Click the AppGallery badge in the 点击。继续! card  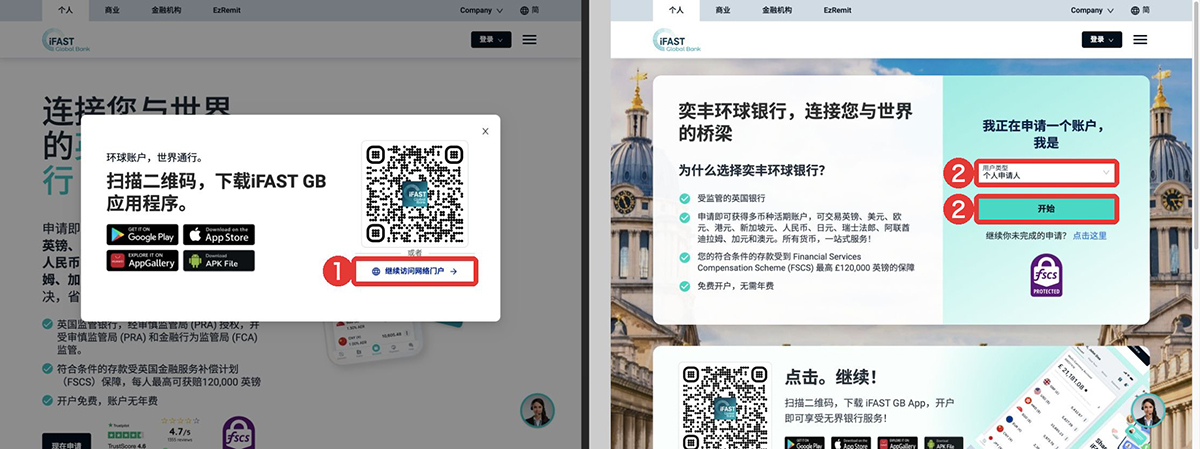pos(896,443)
